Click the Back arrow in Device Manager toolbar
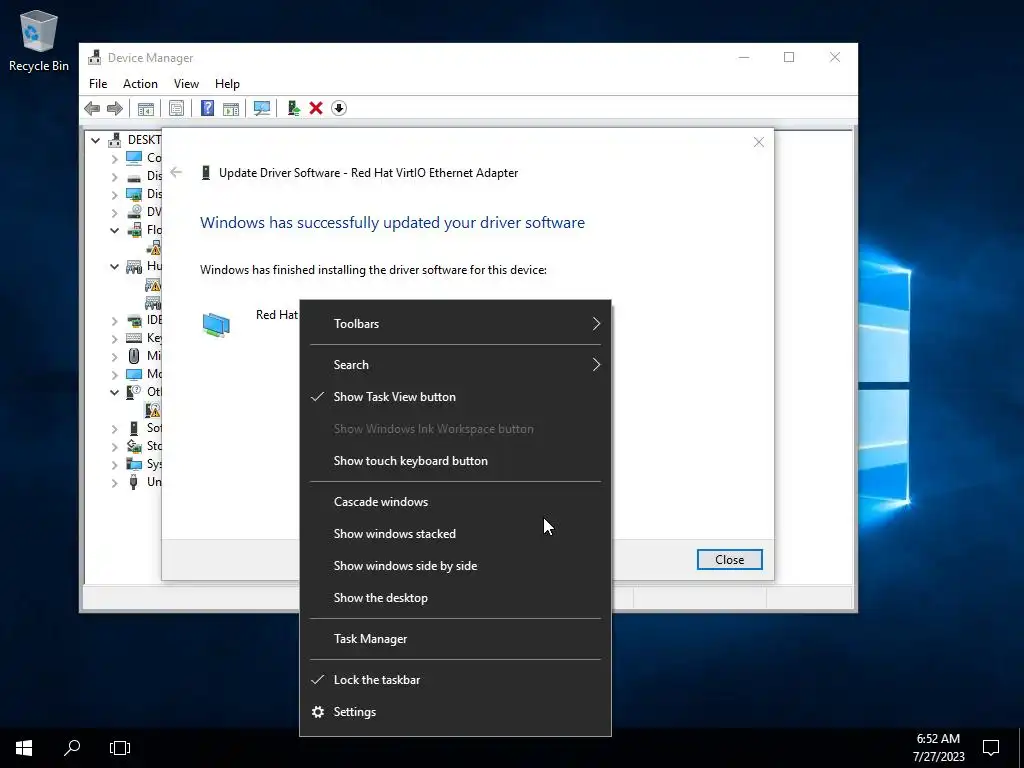The image size is (1024, 768). click(92, 108)
